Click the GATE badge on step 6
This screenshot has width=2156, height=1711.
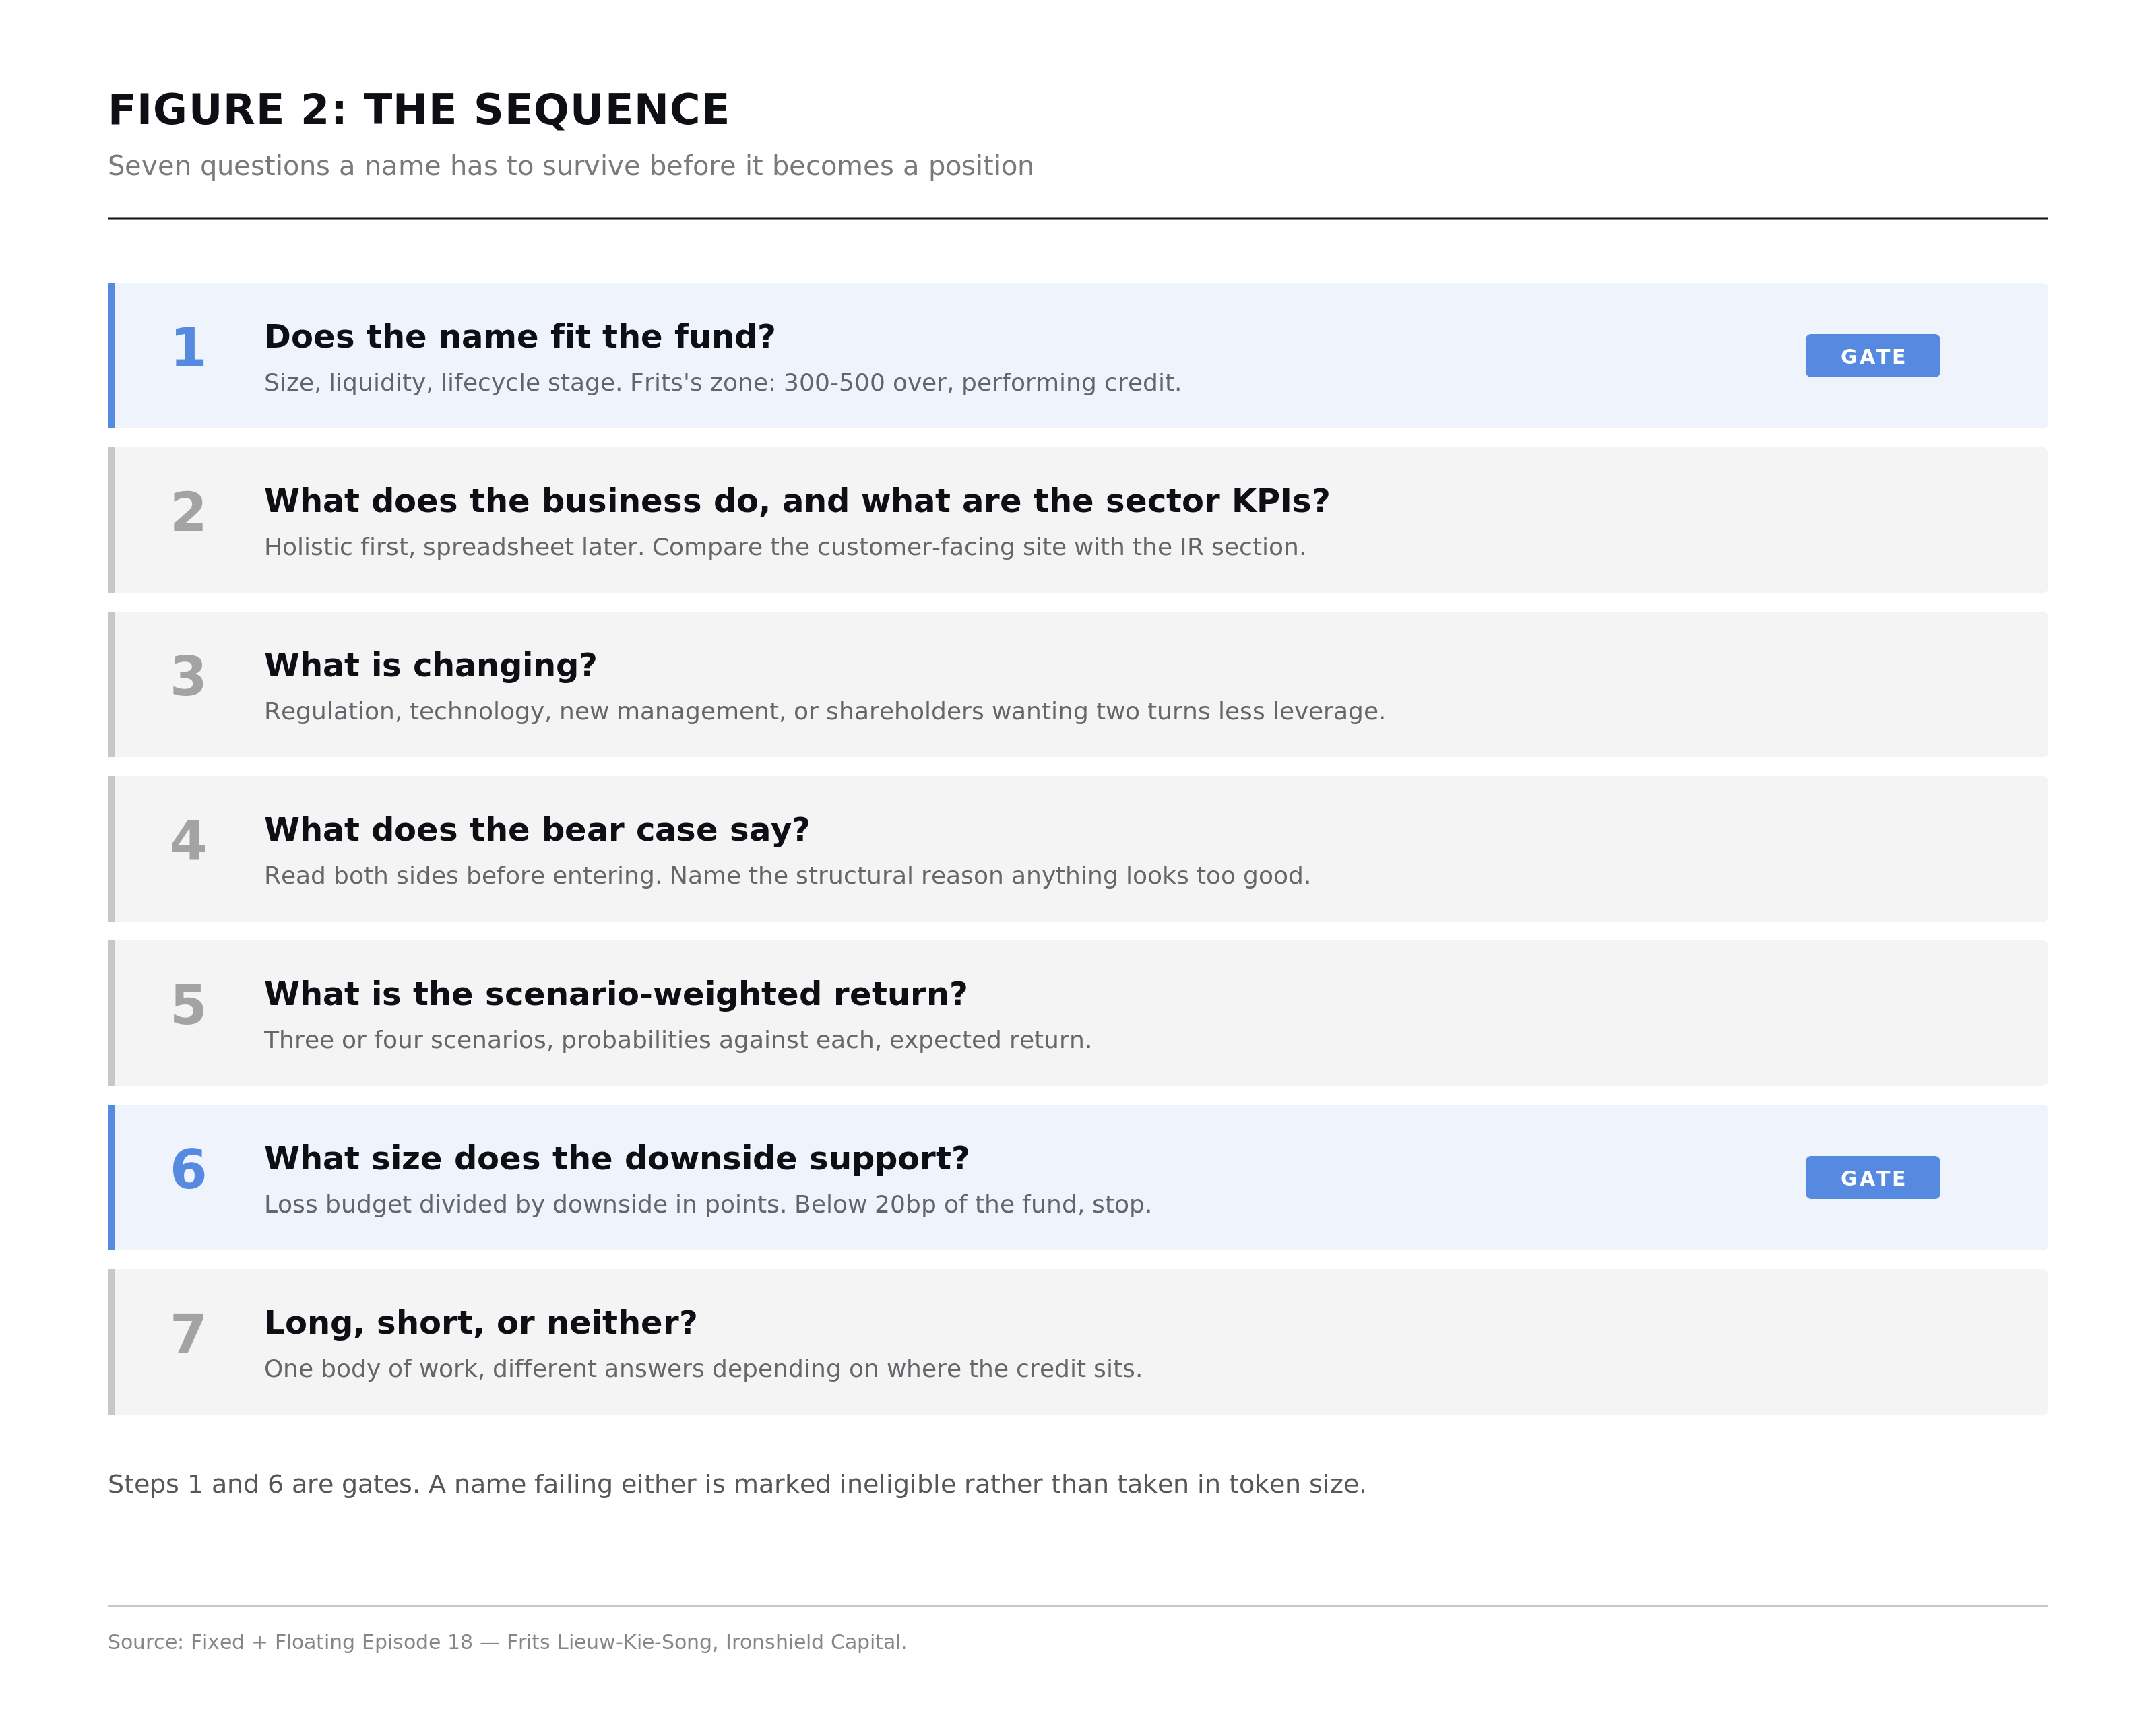[x=1872, y=1177]
